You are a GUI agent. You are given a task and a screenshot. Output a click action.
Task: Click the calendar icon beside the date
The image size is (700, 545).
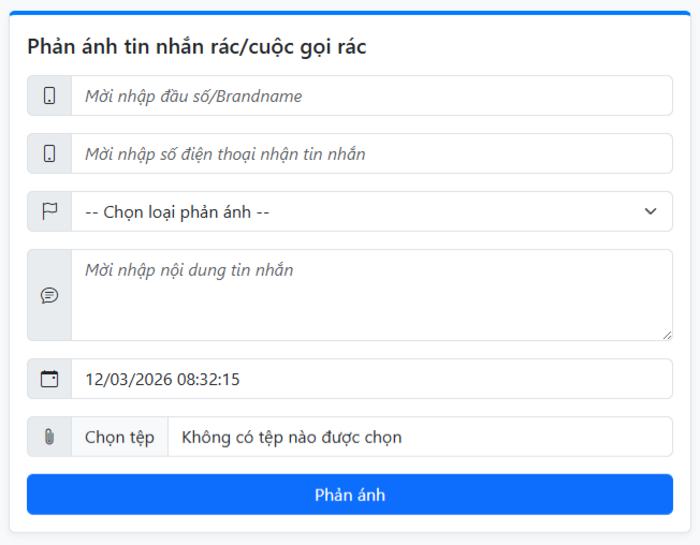click(x=49, y=379)
